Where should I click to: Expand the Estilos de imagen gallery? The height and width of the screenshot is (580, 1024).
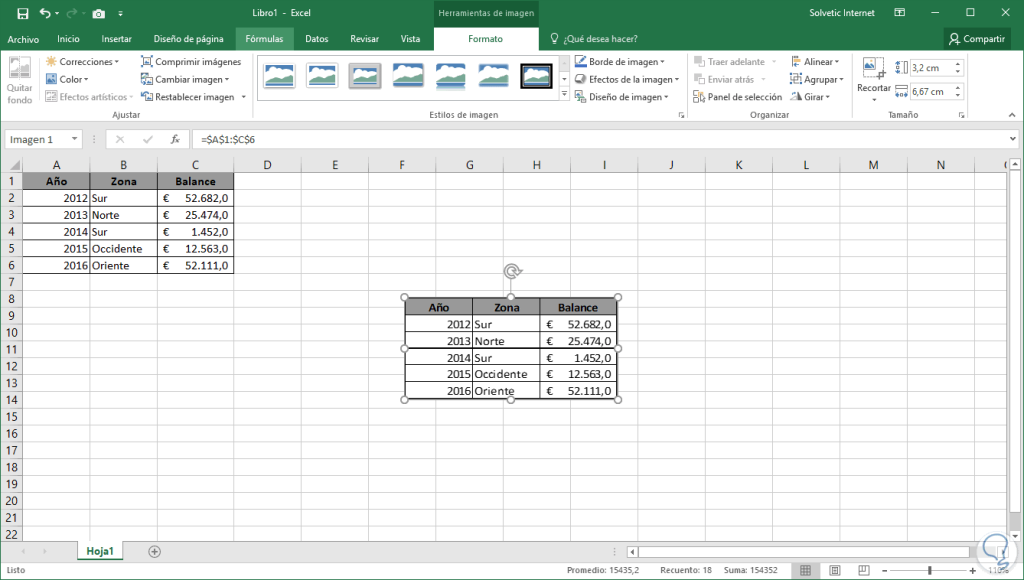coord(565,95)
